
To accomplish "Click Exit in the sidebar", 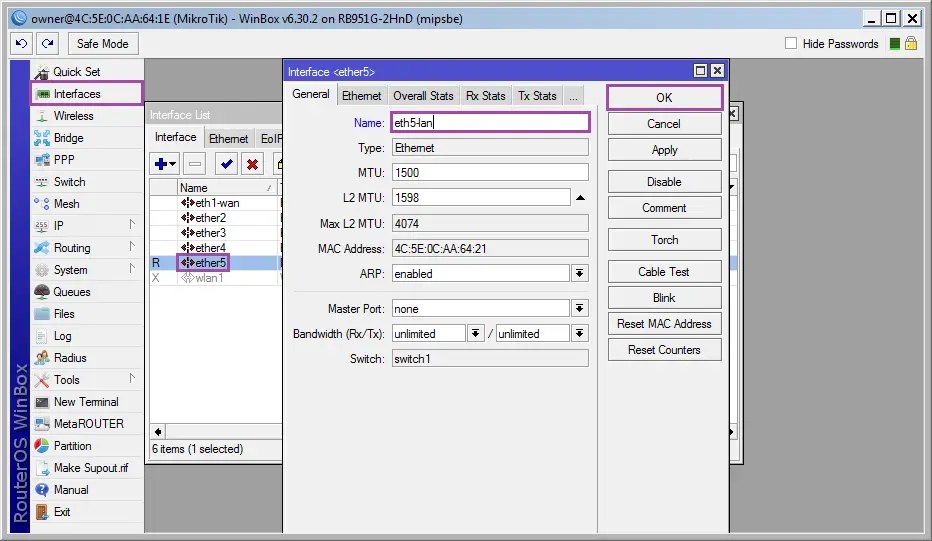I will click(x=87, y=512).
